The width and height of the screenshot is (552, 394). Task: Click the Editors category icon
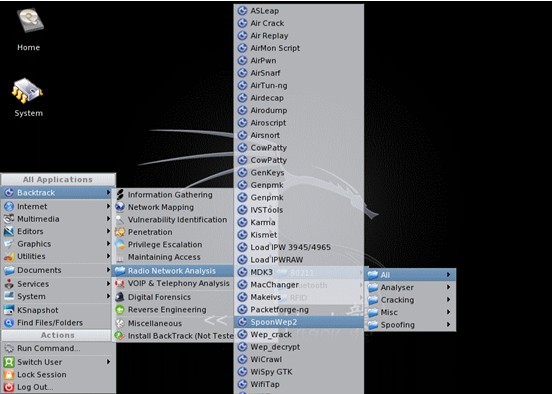tap(9, 231)
